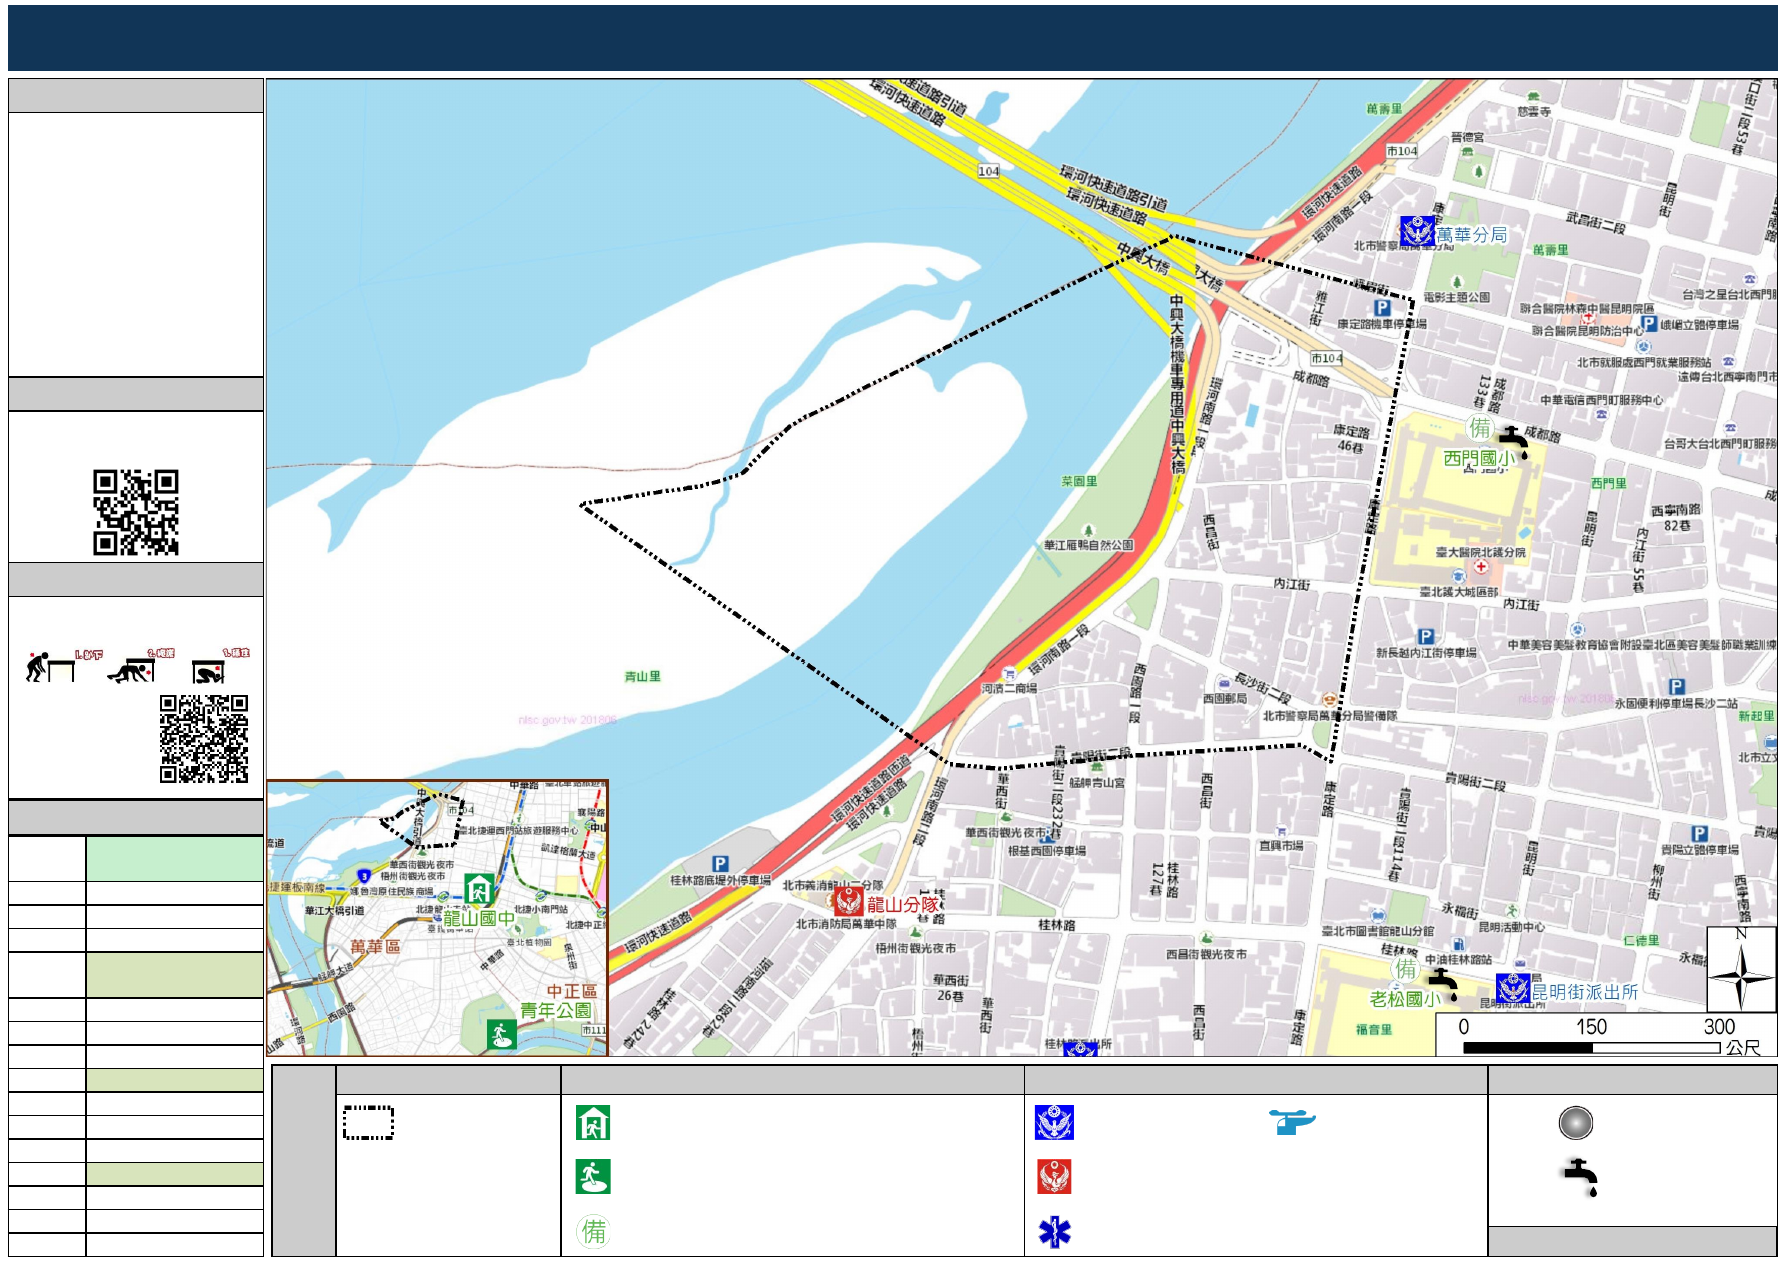1786x1263 pixels.
Task: Click the 備 circle marker above 西門國小
Action: click(1480, 428)
